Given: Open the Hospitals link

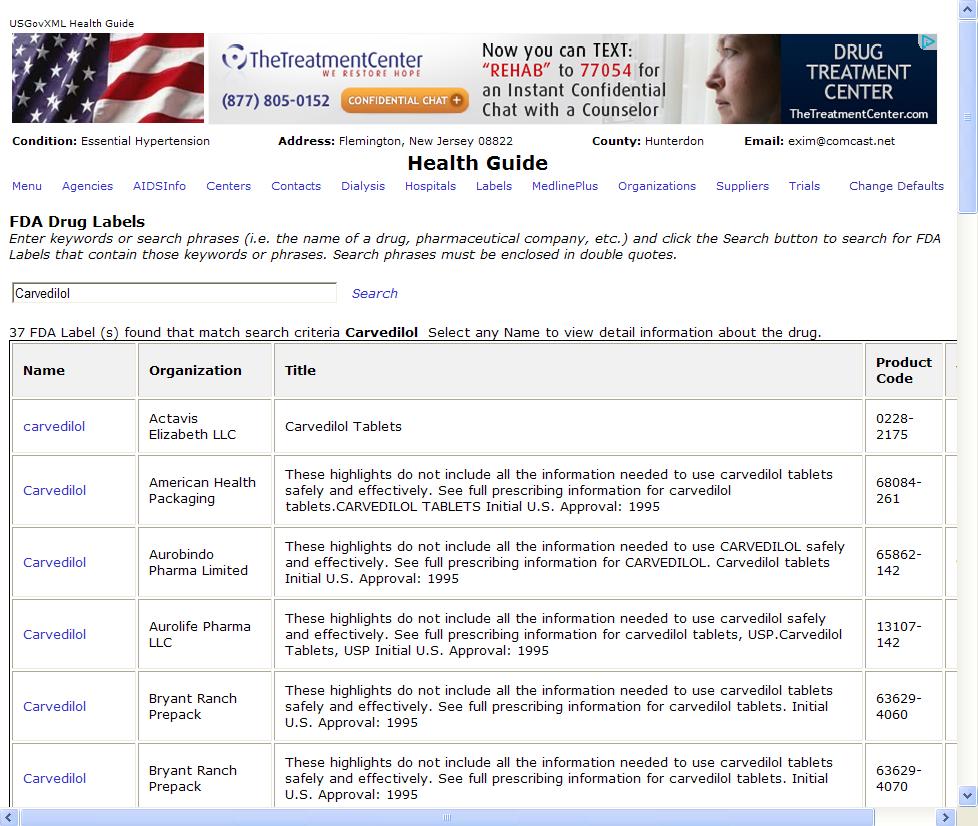Looking at the screenshot, I should pyautogui.click(x=430, y=186).
